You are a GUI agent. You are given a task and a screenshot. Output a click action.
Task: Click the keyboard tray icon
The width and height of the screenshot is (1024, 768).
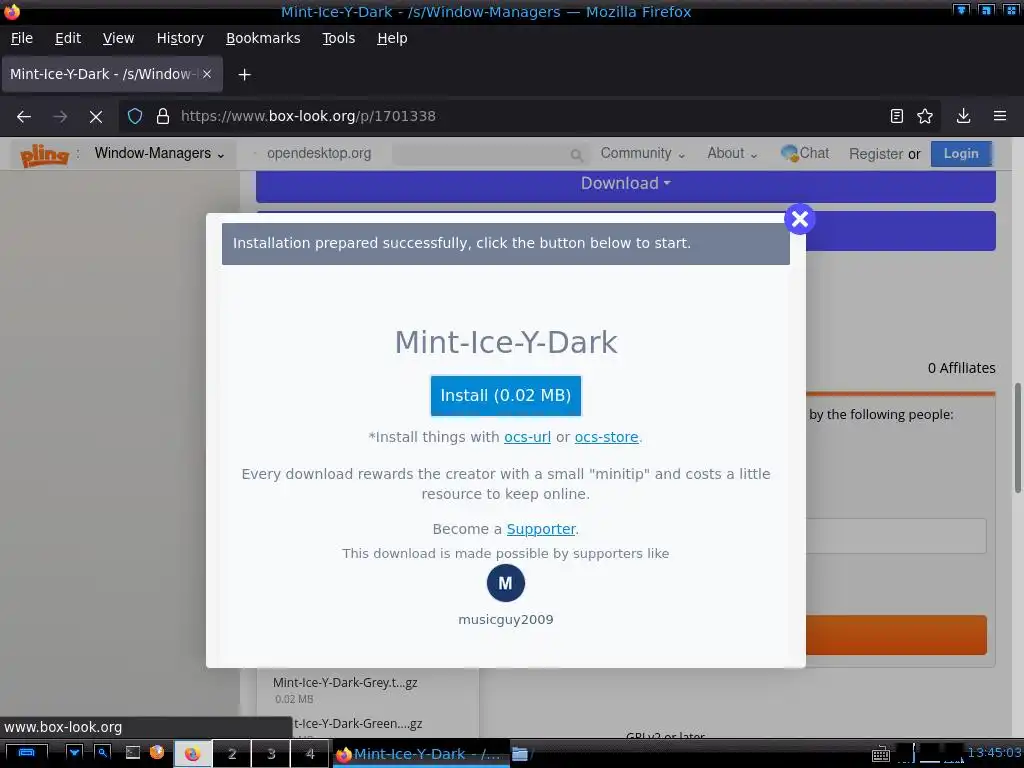(880, 754)
